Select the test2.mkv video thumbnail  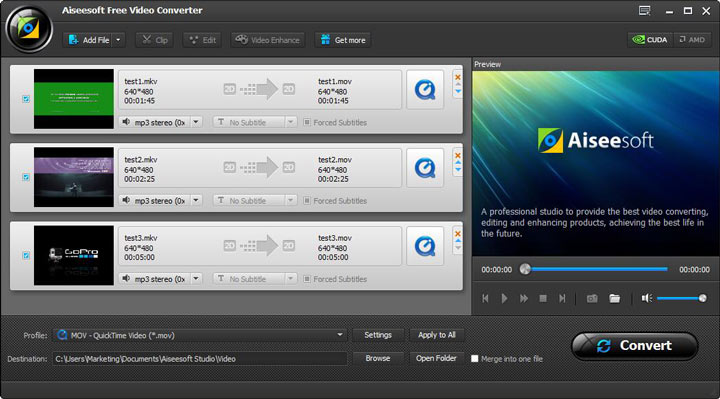point(73,177)
